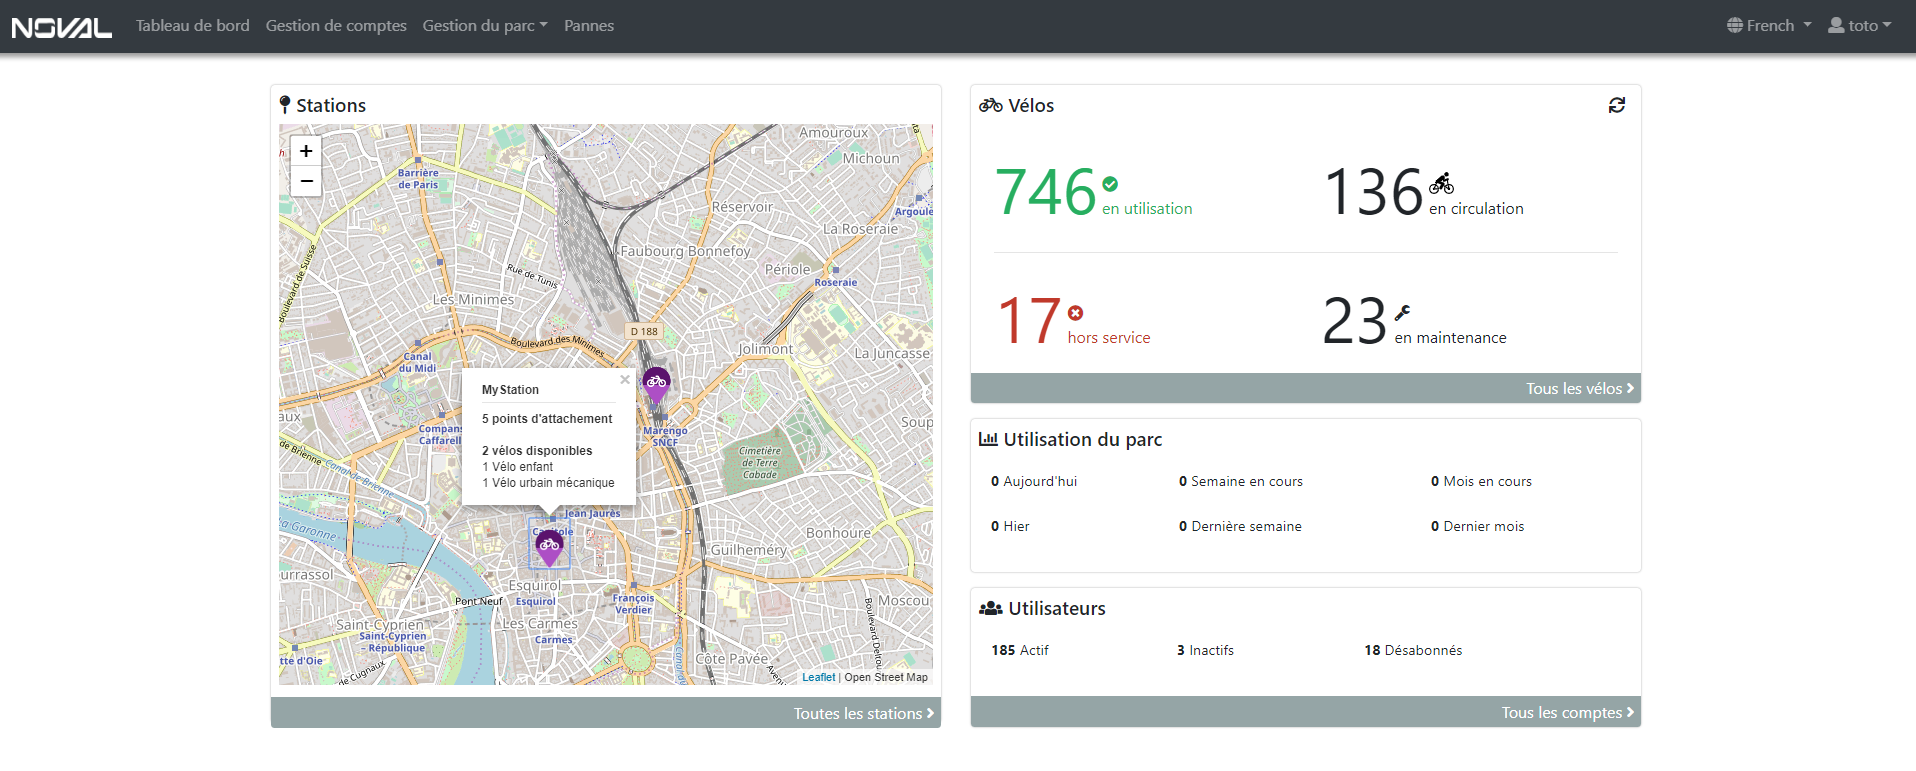Click the green check icon beside 746
Viewport: 1916px width, 771px height.
tap(1110, 184)
